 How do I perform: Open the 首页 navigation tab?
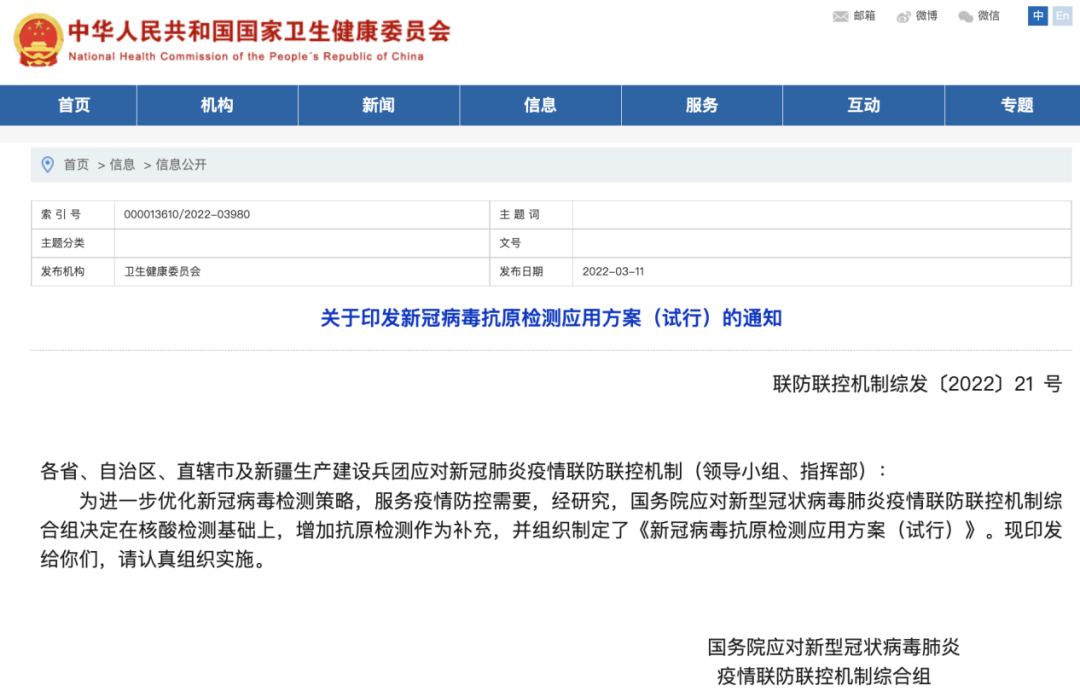pyautogui.click(x=74, y=105)
